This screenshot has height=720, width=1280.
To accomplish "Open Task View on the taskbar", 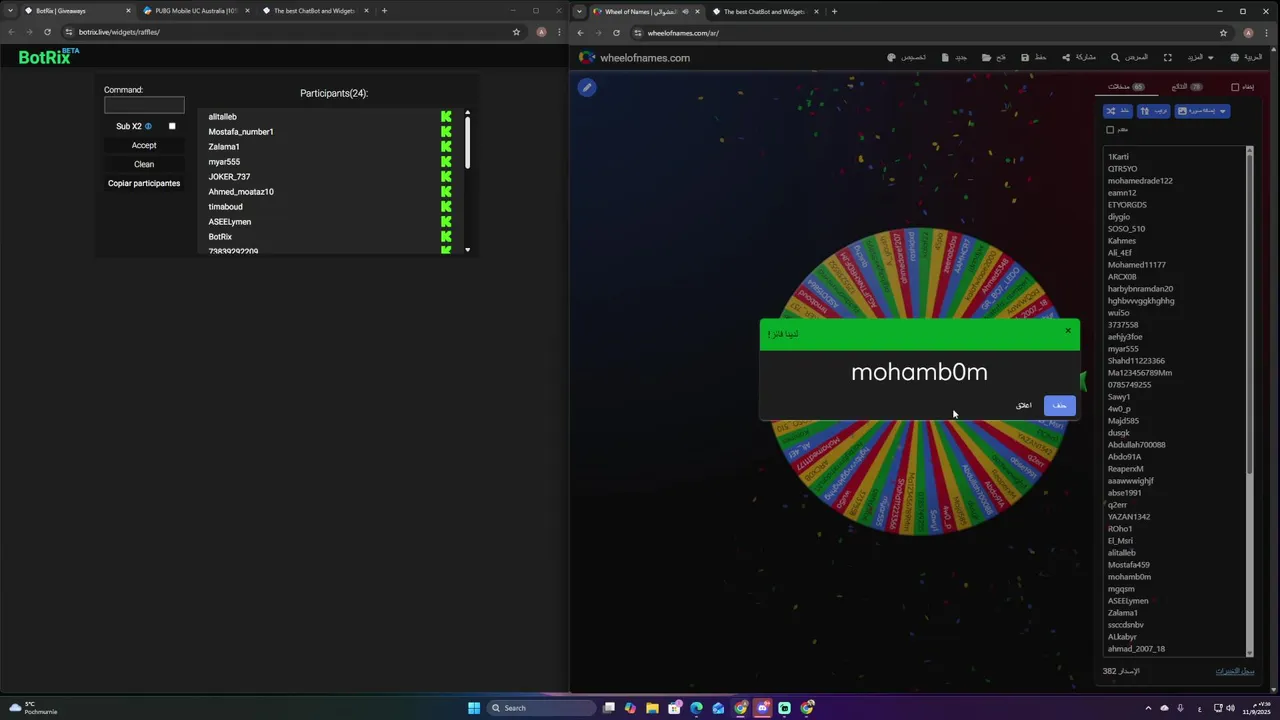I will [608, 708].
